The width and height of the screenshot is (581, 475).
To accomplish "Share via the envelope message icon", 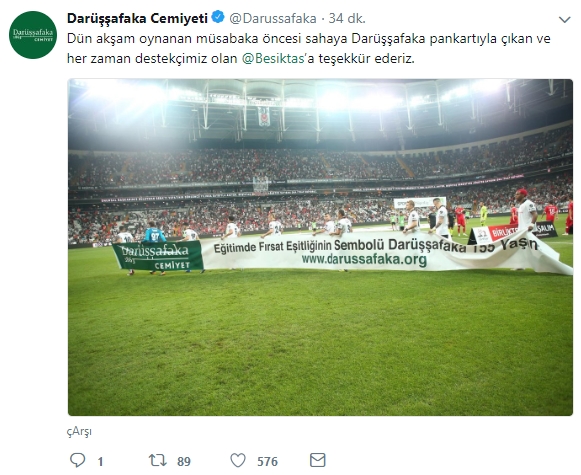I will (x=318, y=460).
